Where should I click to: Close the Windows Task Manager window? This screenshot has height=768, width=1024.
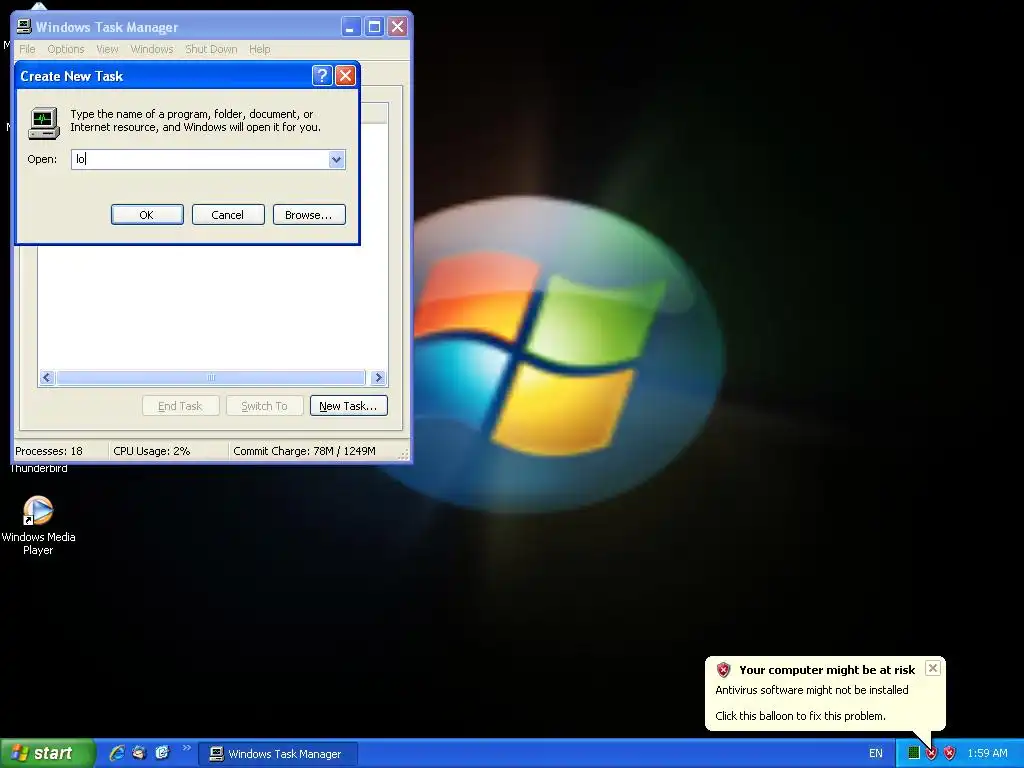point(397,27)
